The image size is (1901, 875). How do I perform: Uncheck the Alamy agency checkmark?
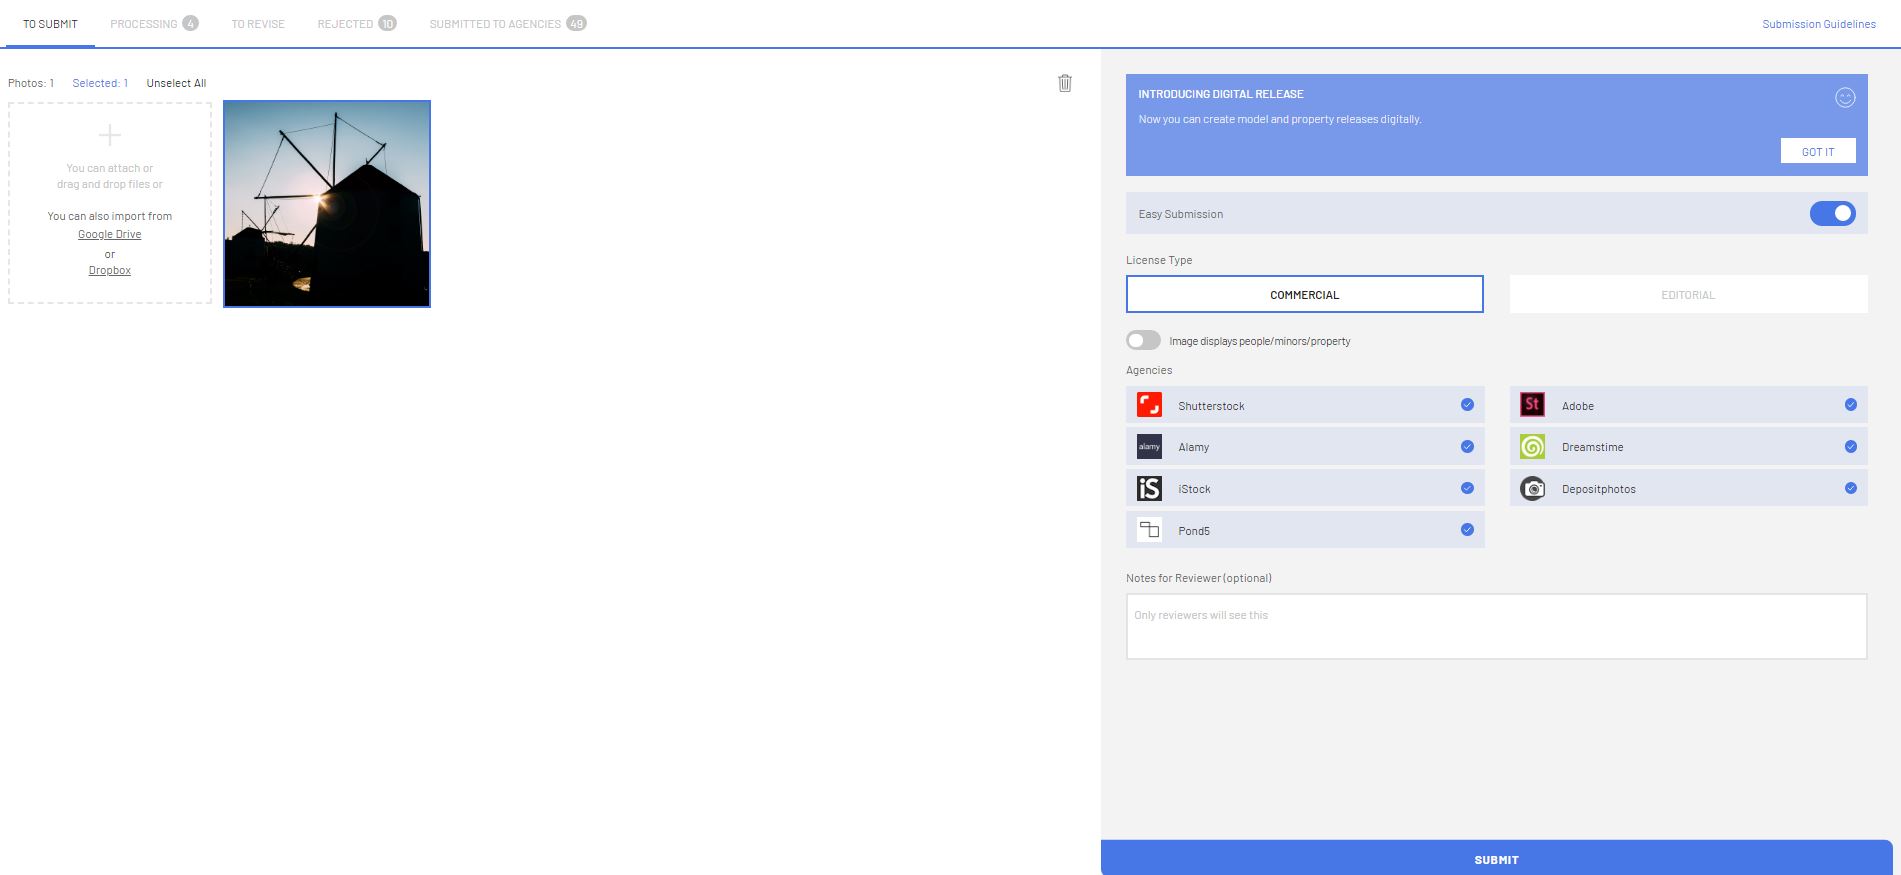click(1467, 447)
